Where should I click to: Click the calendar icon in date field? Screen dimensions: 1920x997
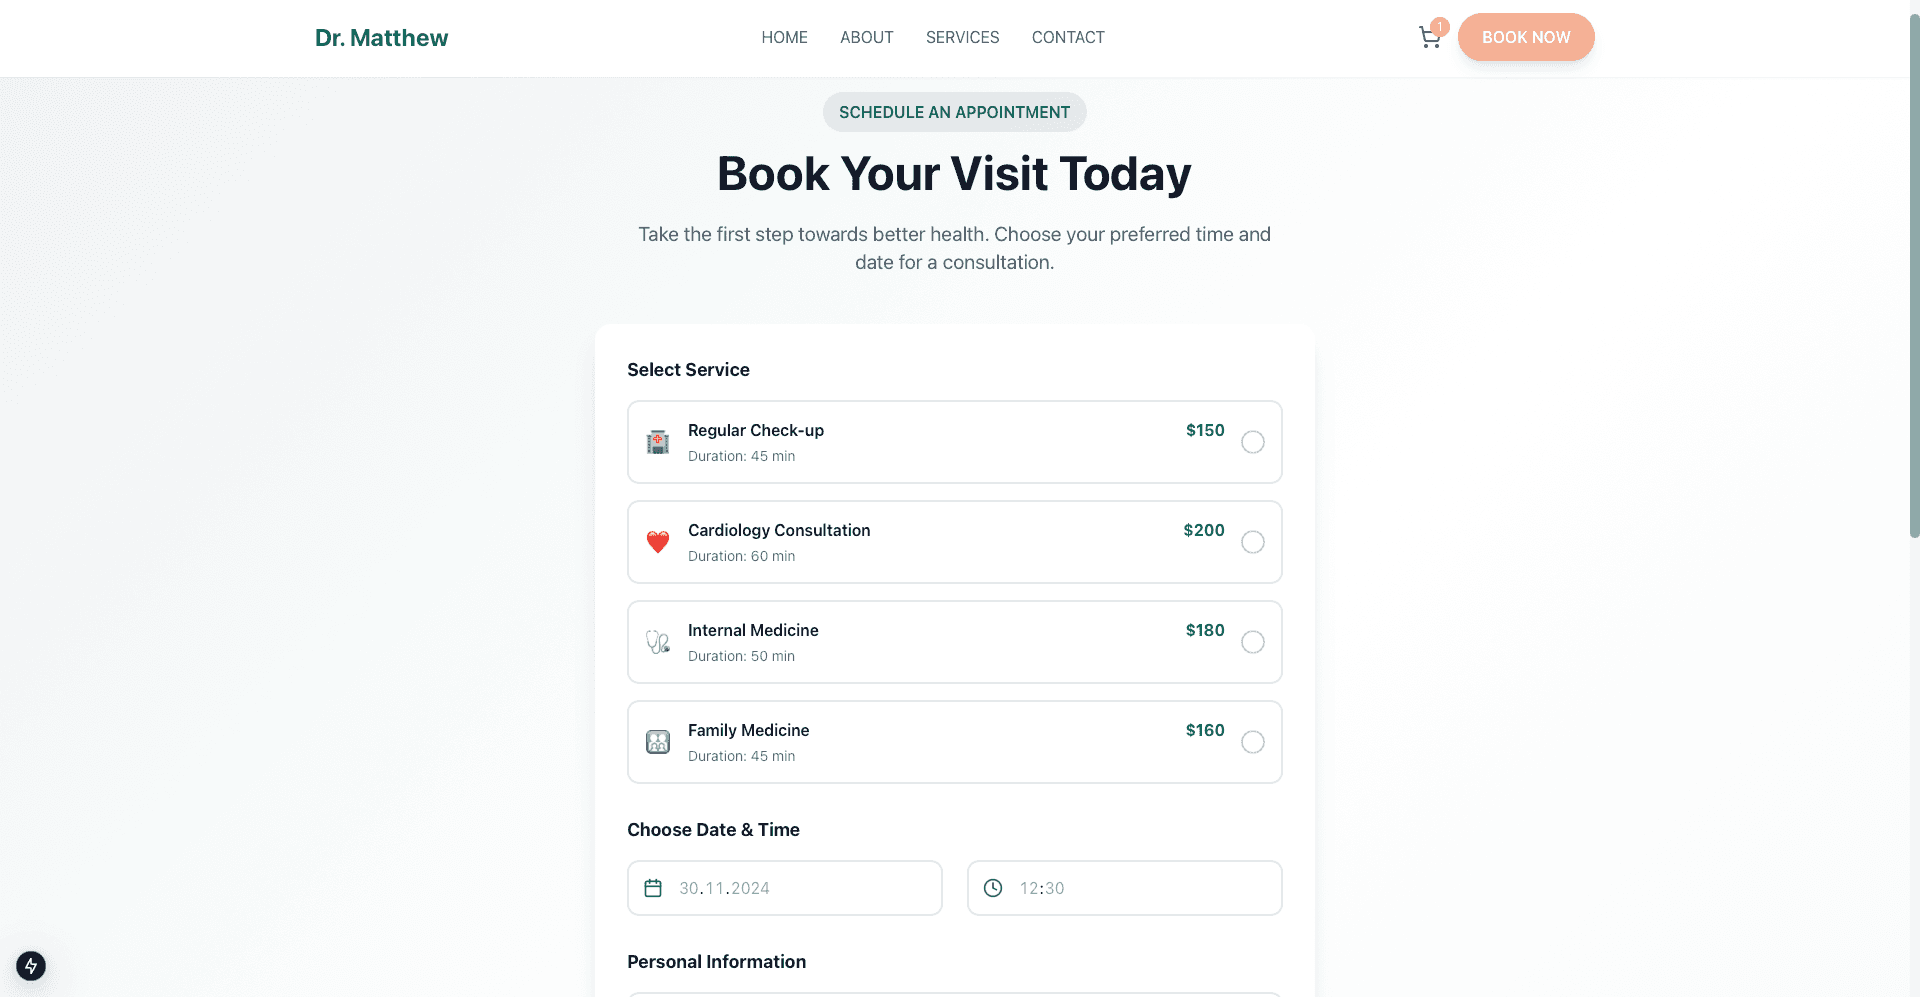click(x=653, y=888)
